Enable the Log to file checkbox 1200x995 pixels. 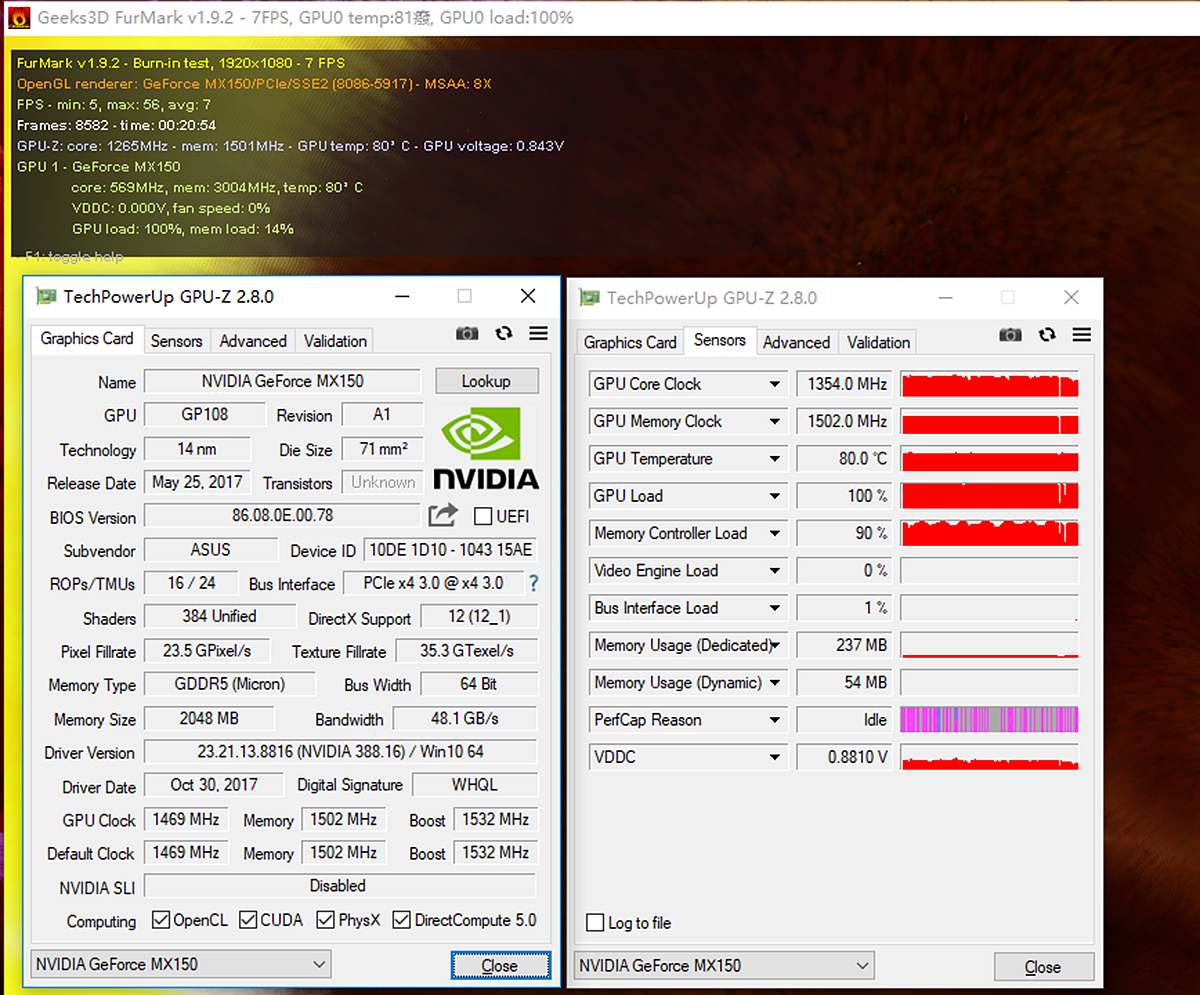[595, 922]
